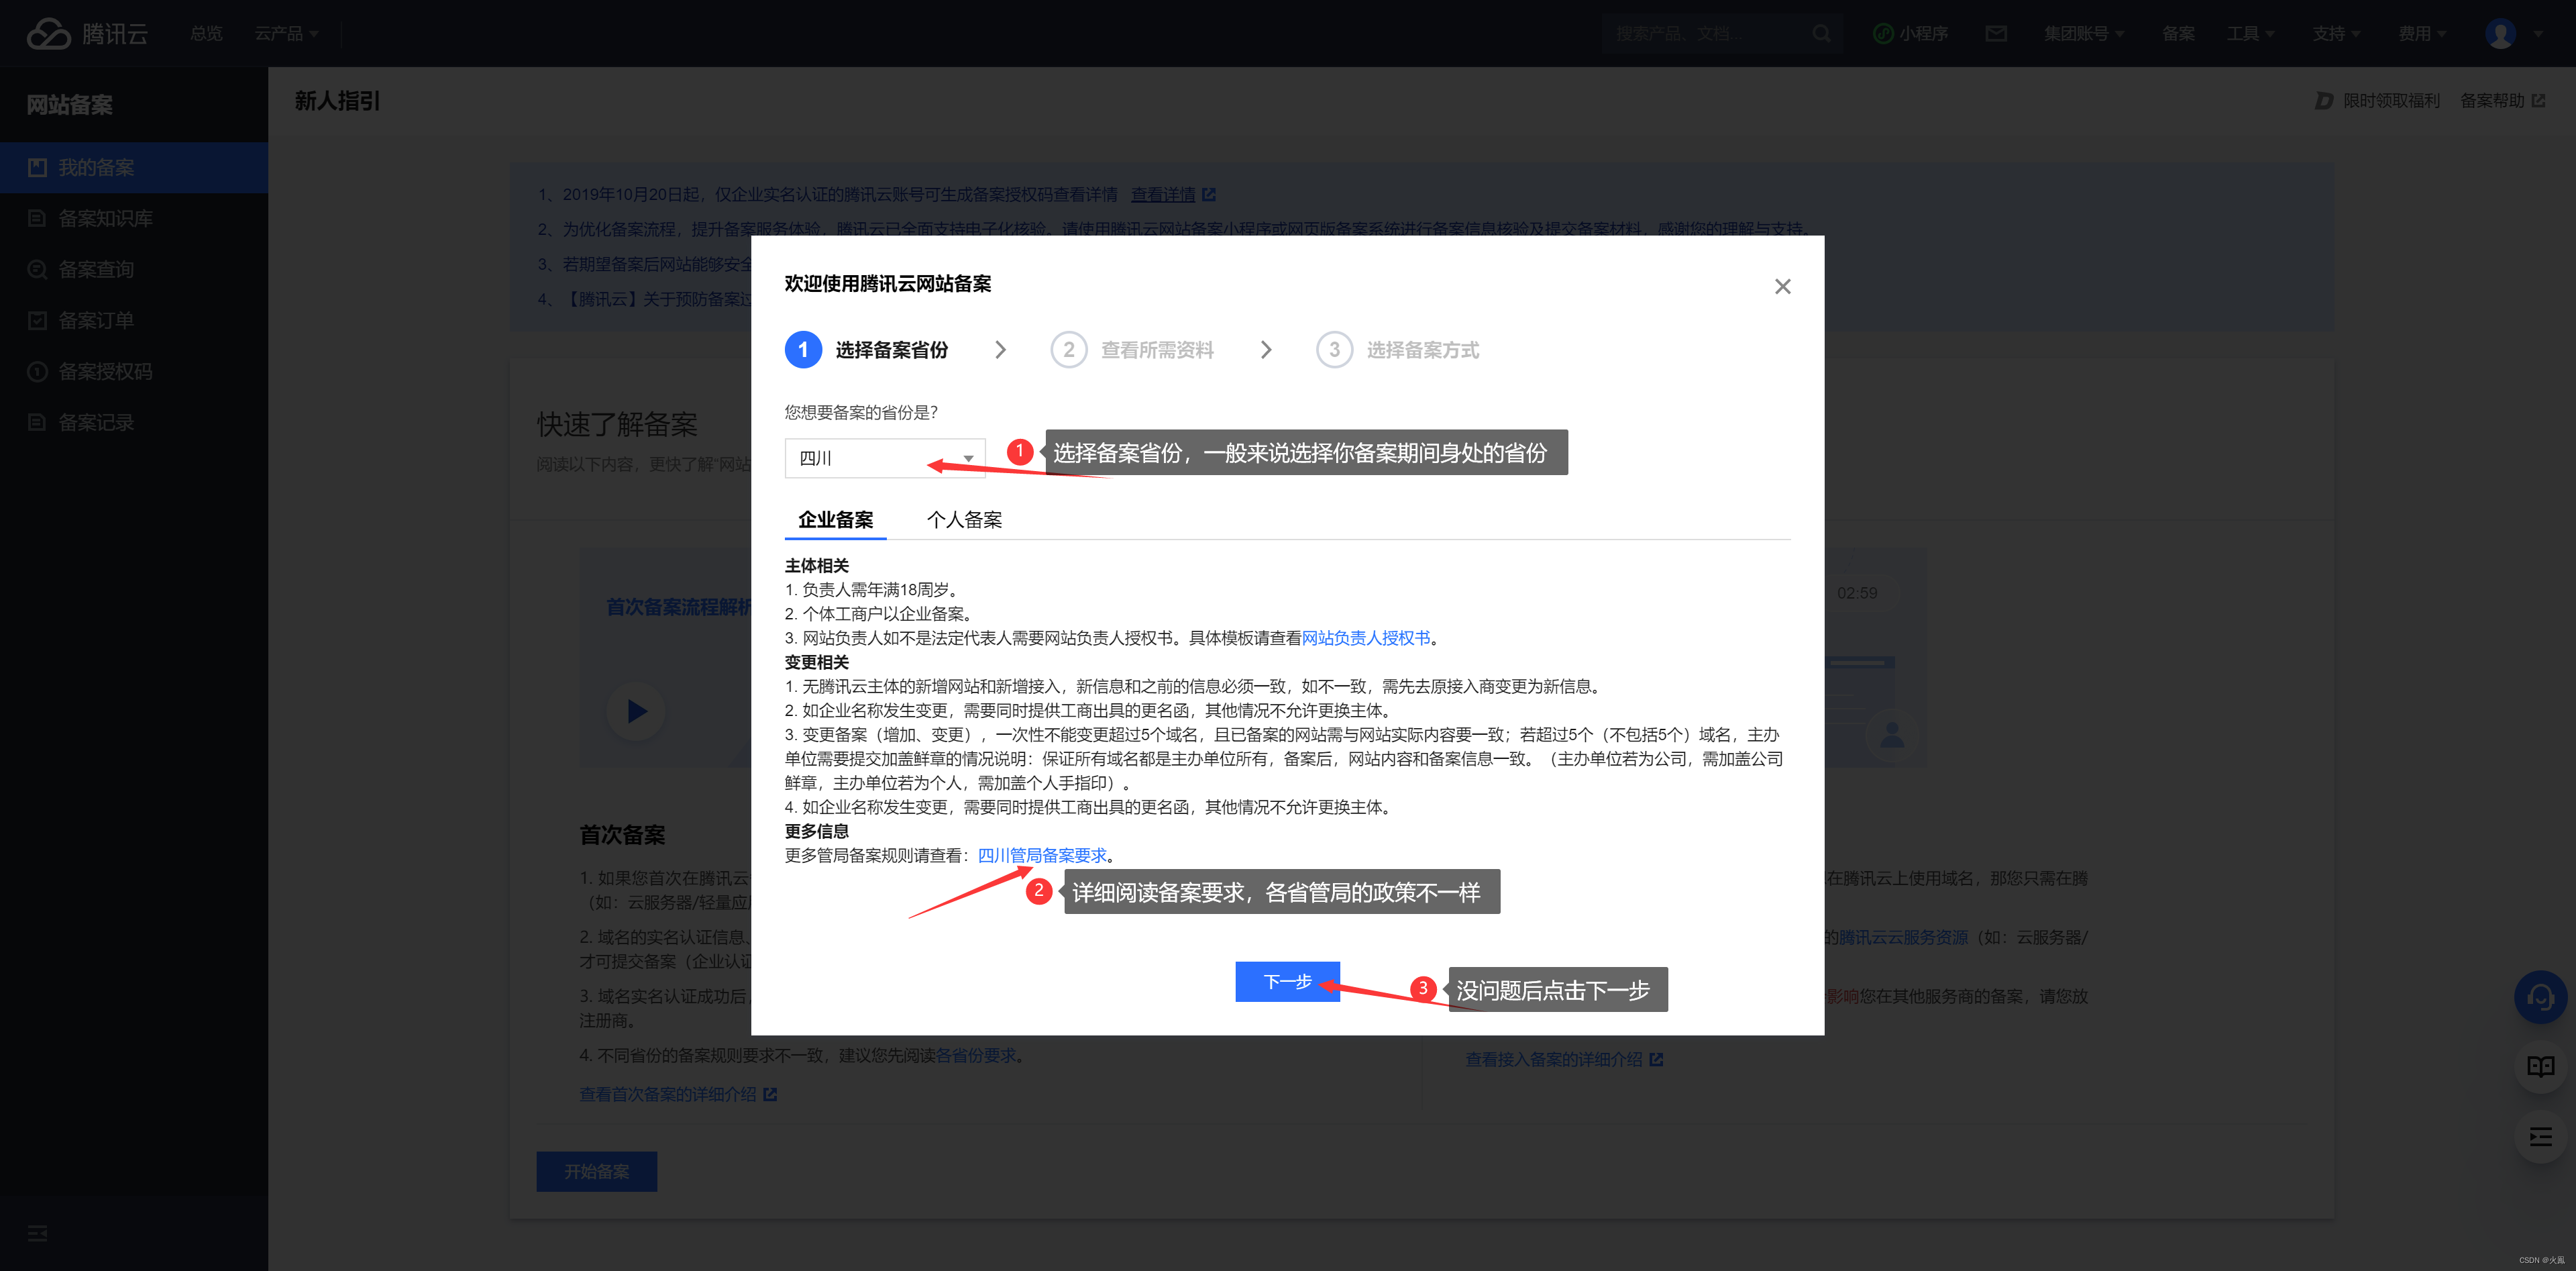Image resolution: width=2576 pixels, height=1271 pixels.
Task: Collapse the sidebar with bottom menu icon
Action: [x=37, y=1233]
